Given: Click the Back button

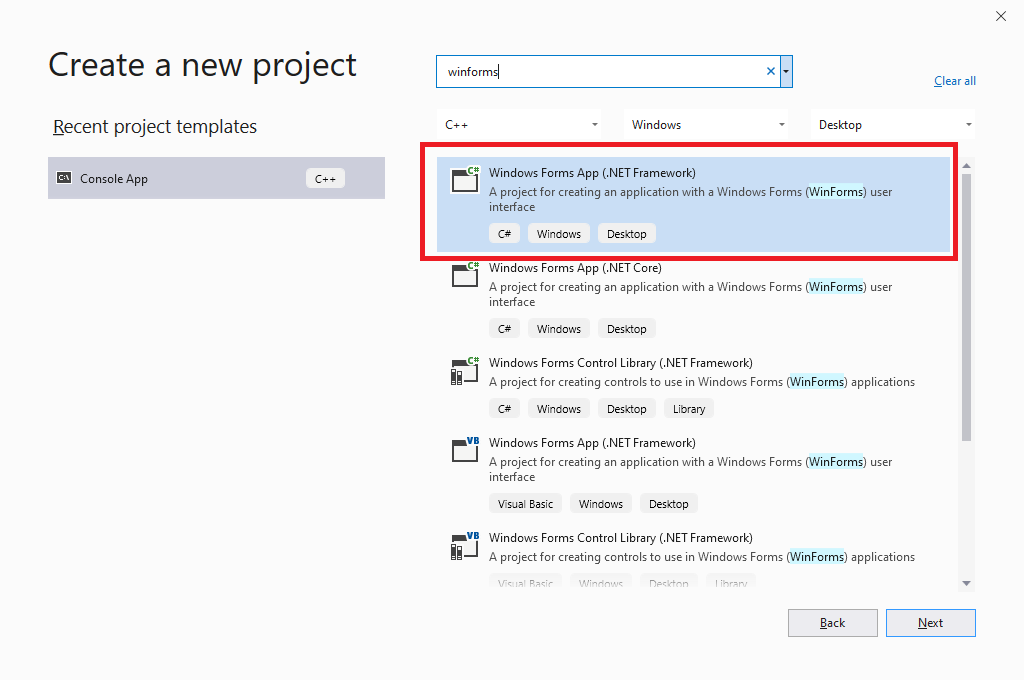Looking at the screenshot, I should pos(833,623).
